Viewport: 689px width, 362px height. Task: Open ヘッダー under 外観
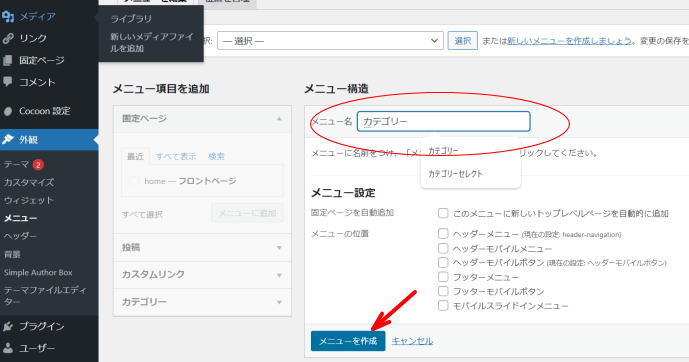[x=20, y=236]
